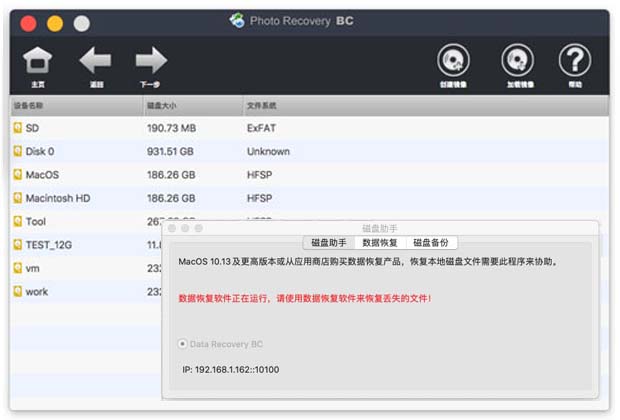Screen dimensions: 620x420
Task: Click the HFSP cell in MacOS row
Action: click(259, 175)
